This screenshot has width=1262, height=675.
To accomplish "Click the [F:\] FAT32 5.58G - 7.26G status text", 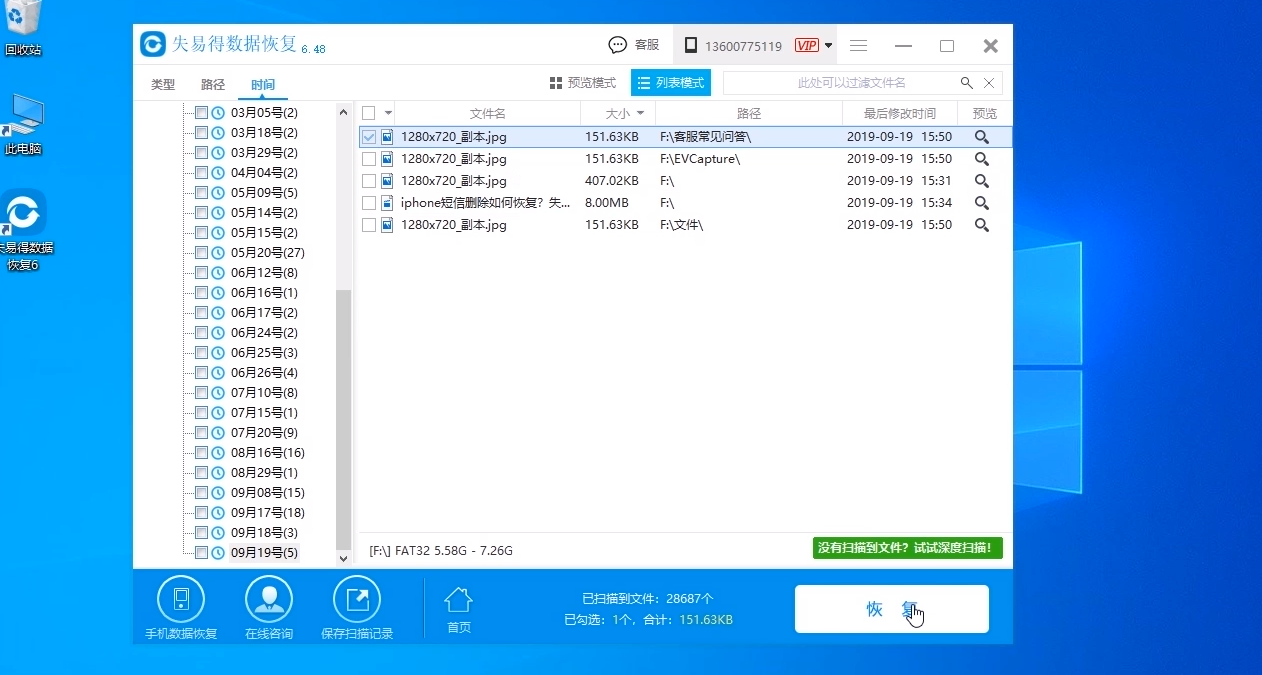I will (441, 550).
